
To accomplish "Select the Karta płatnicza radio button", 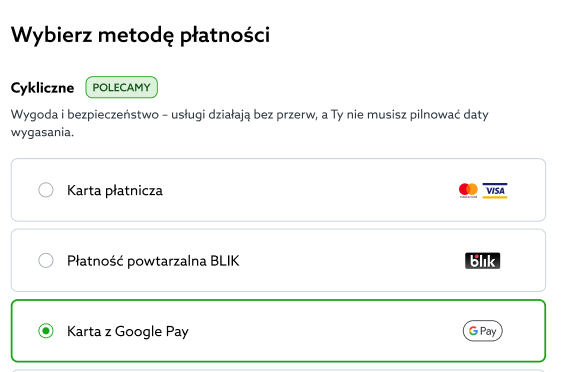I will click(46, 190).
